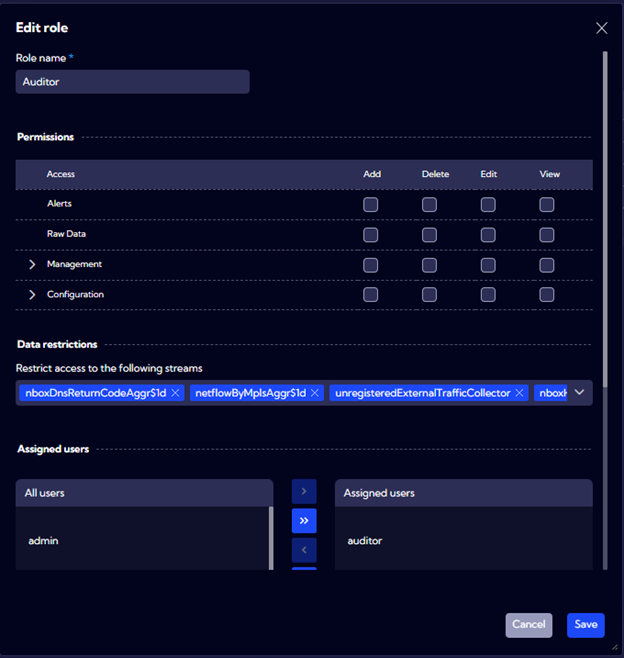Click the dialog's vertical scrollbar
This screenshot has height=658, width=624.
[604, 200]
